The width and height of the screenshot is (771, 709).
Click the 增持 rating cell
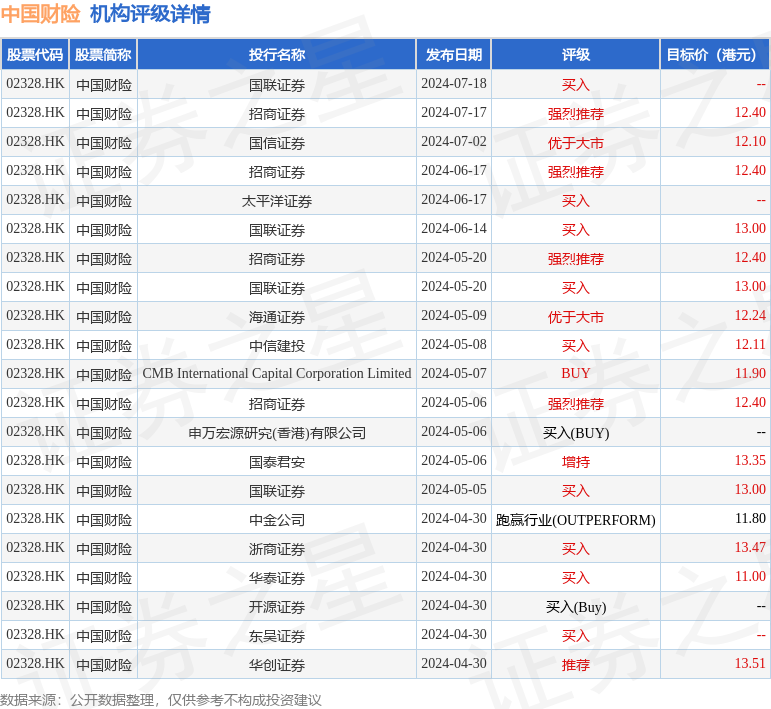coord(576,462)
